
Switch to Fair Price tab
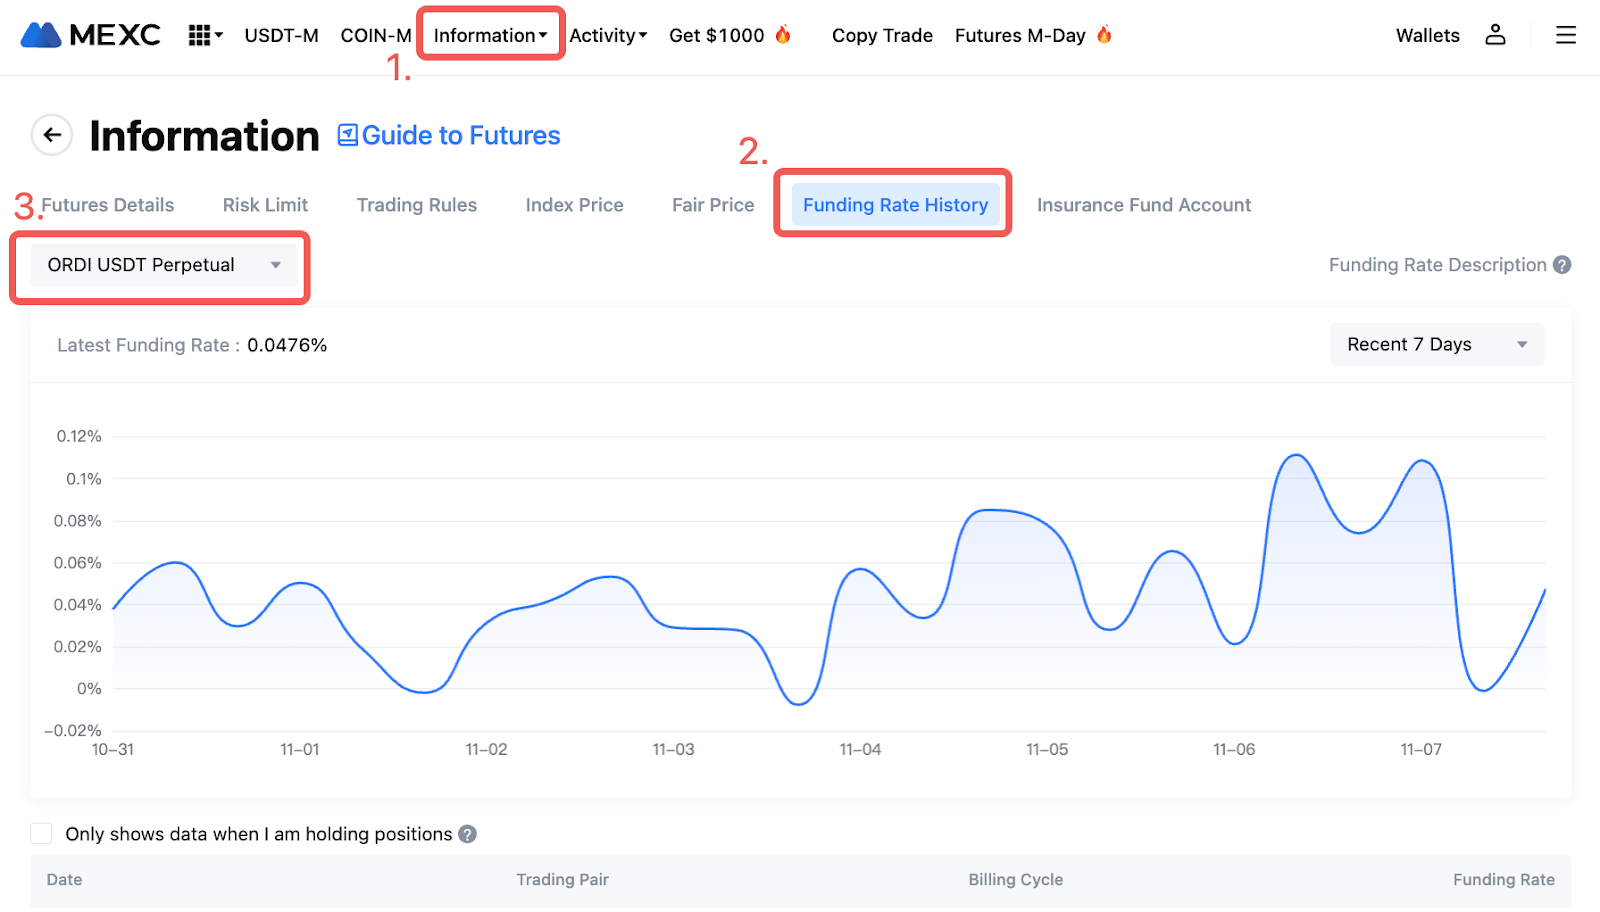coord(713,205)
